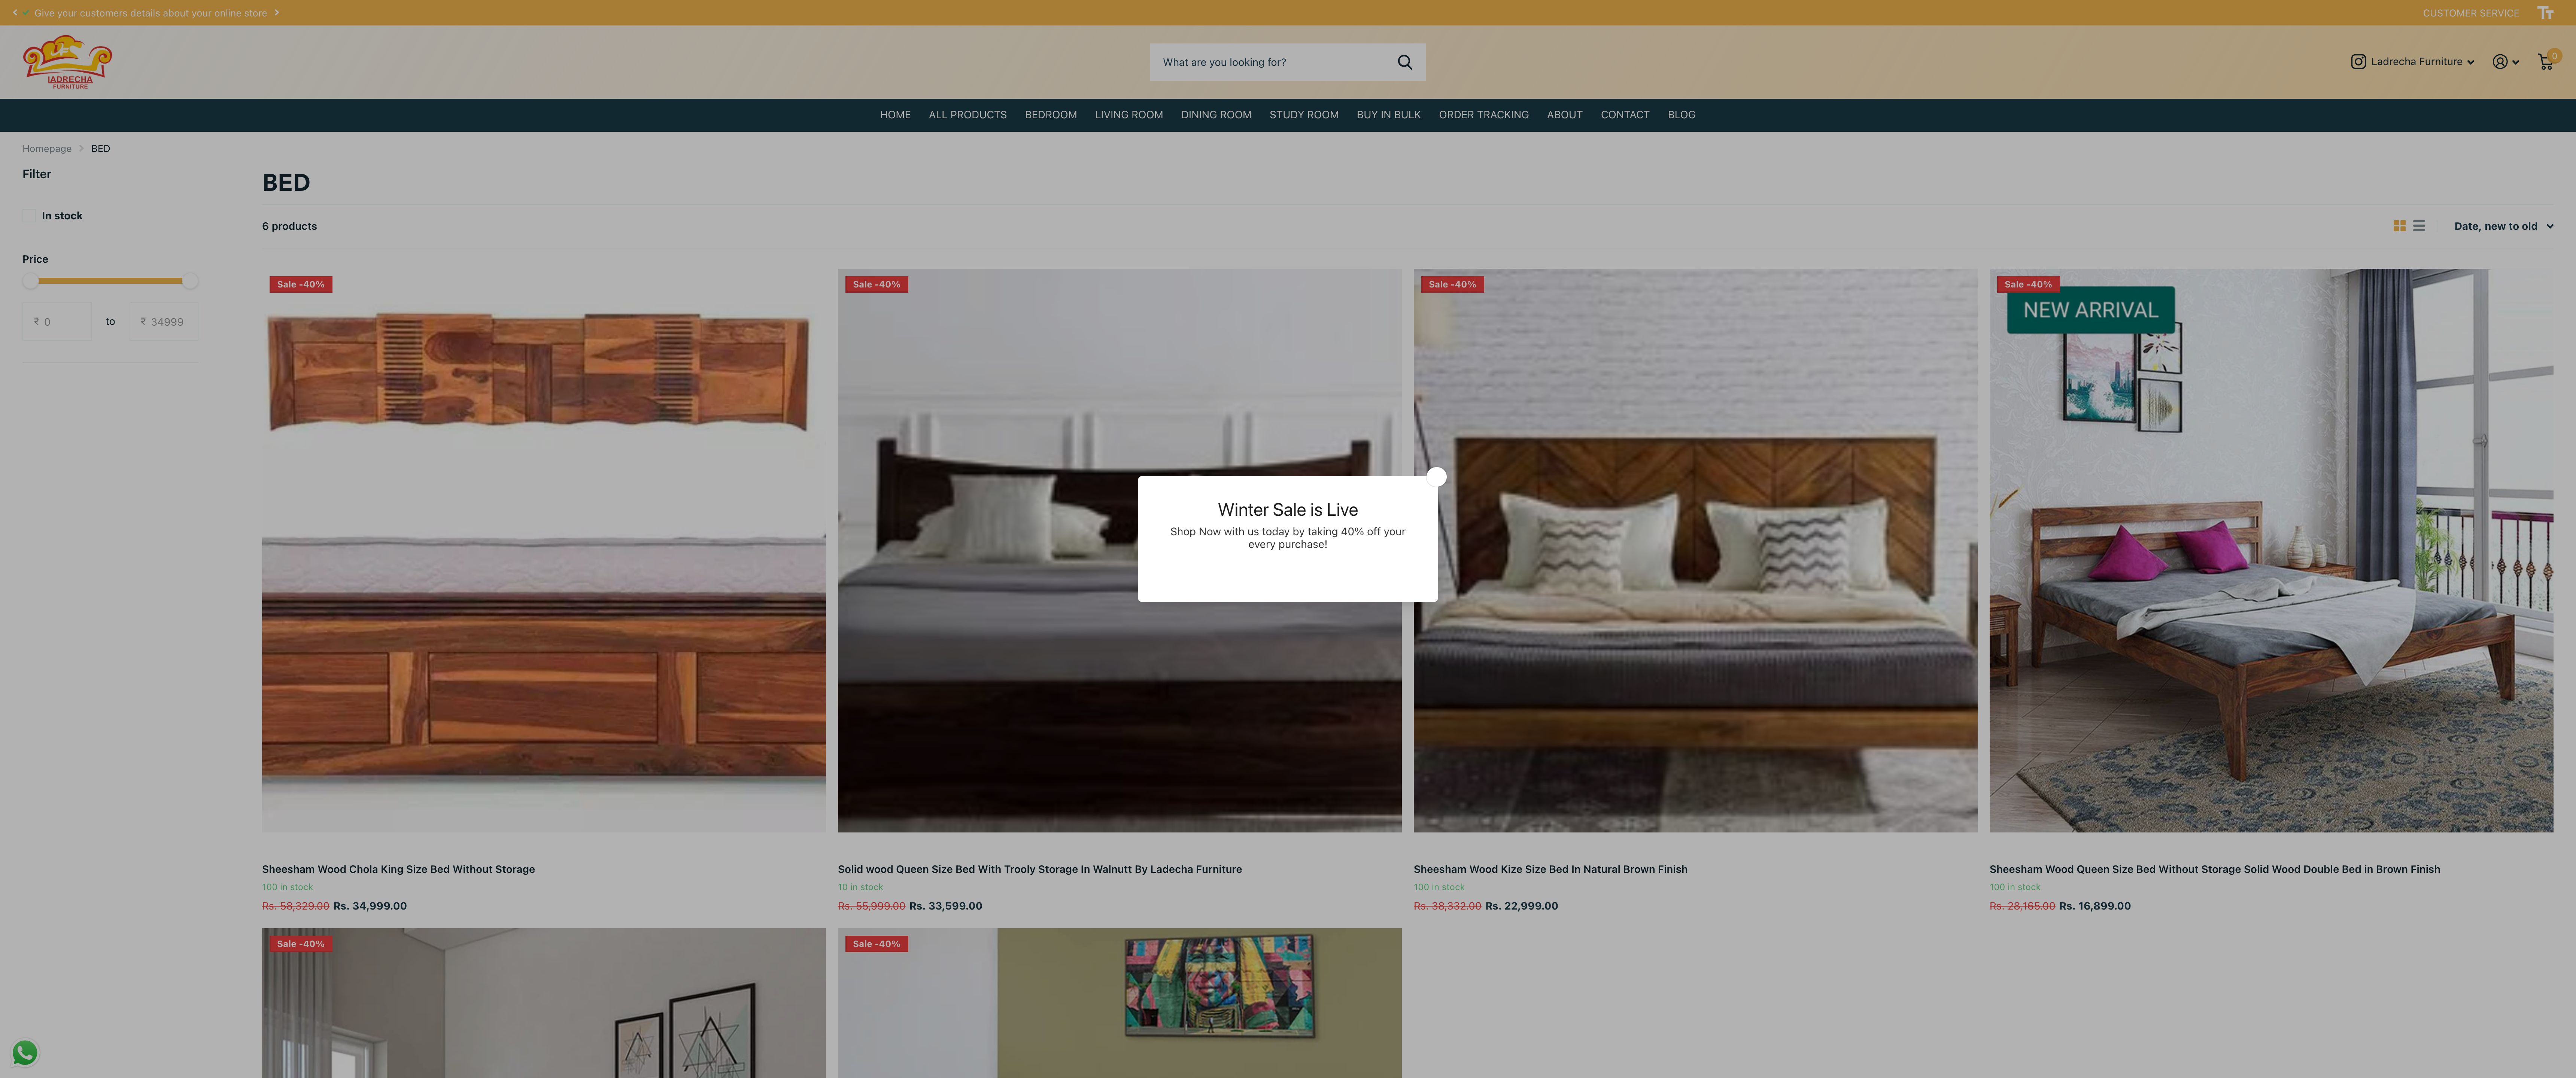The image size is (2576, 1078).
Task: Click the '6 products' count text
Action: tap(289, 226)
